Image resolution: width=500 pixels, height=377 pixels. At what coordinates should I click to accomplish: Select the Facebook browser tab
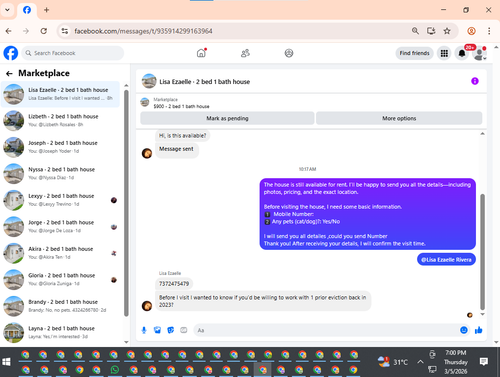point(27,10)
